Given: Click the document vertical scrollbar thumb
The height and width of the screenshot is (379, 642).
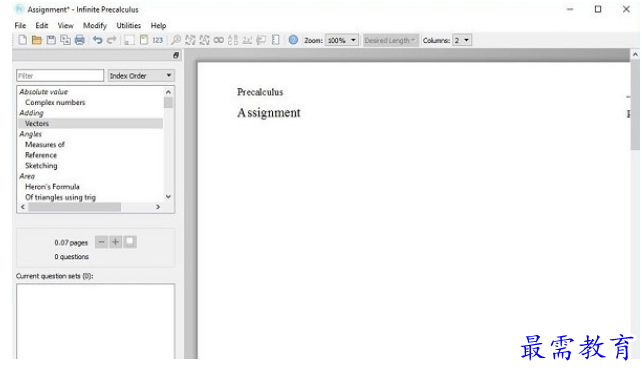Looking at the screenshot, I should [635, 105].
